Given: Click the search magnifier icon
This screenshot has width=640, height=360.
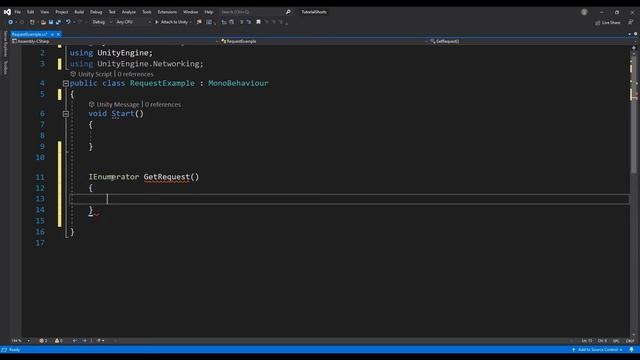Looking at the screenshot, I should point(288,12).
